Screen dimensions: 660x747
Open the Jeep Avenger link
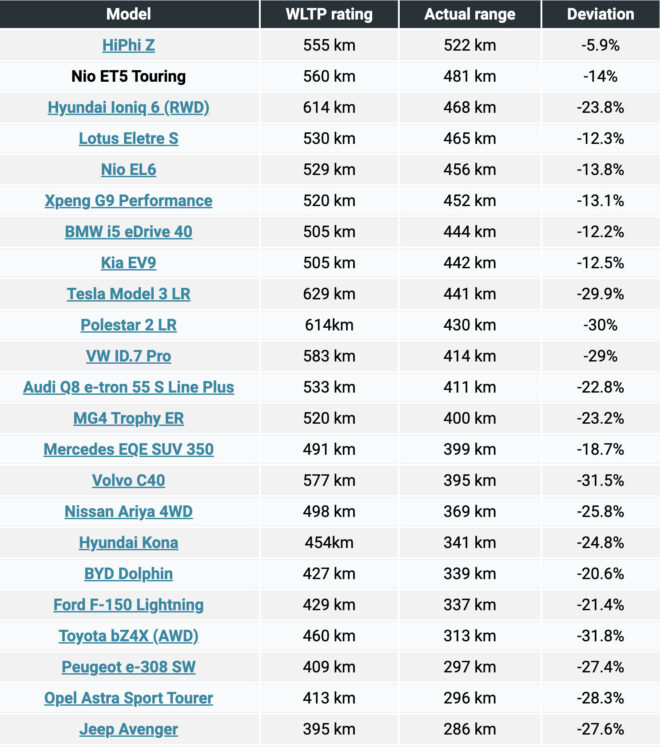pyautogui.click(x=128, y=729)
